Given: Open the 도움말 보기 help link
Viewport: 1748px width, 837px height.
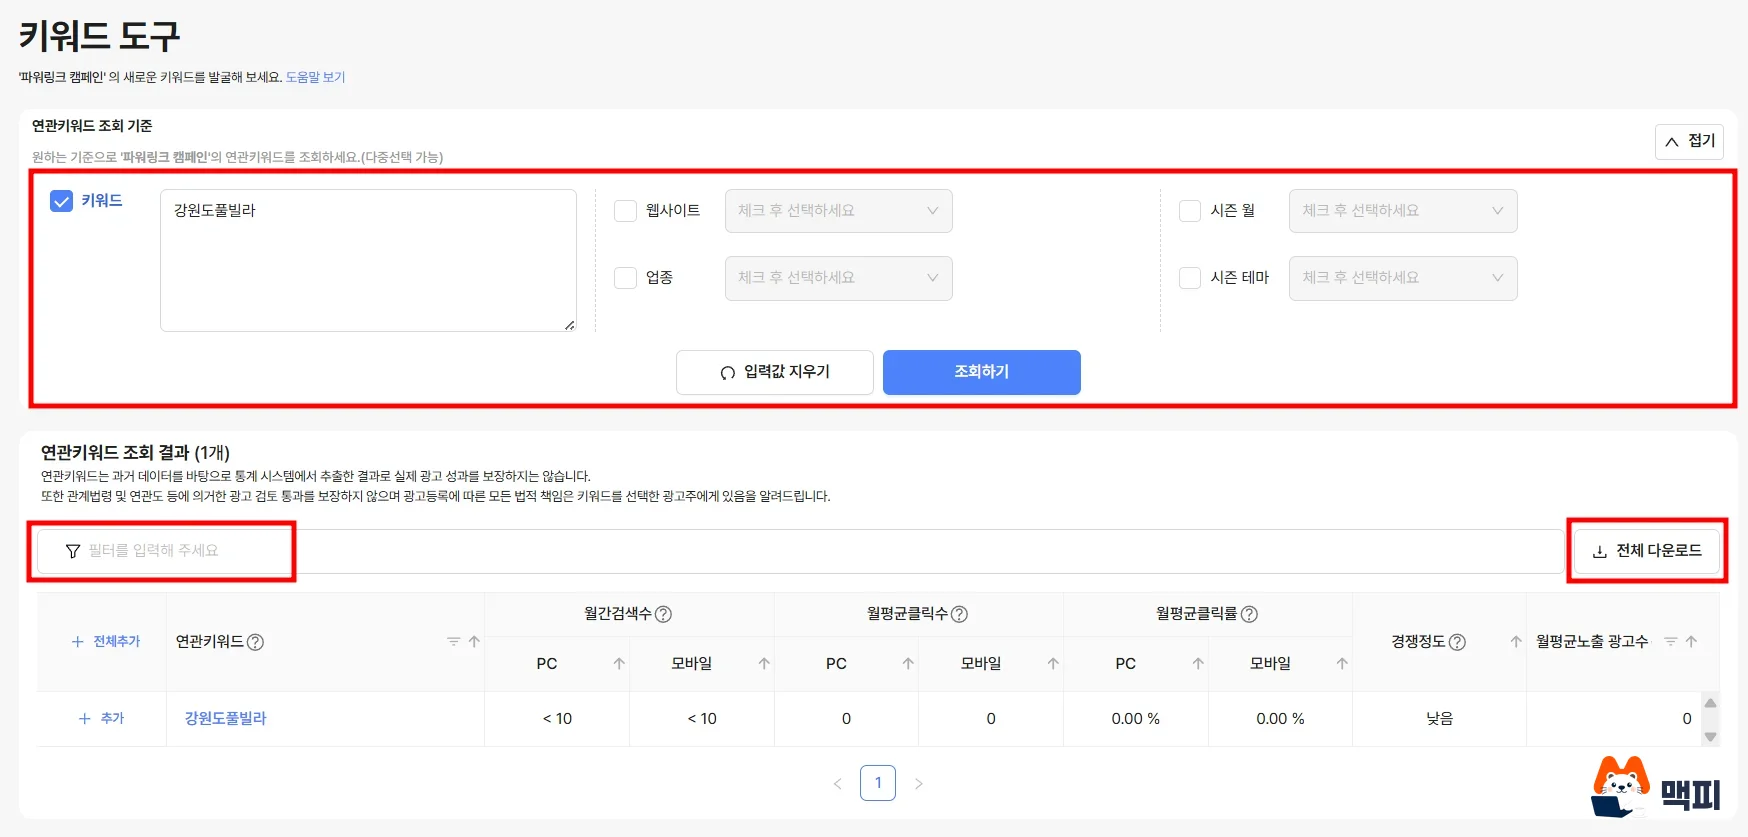Looking at the screenshot, I should coord(315,77).
